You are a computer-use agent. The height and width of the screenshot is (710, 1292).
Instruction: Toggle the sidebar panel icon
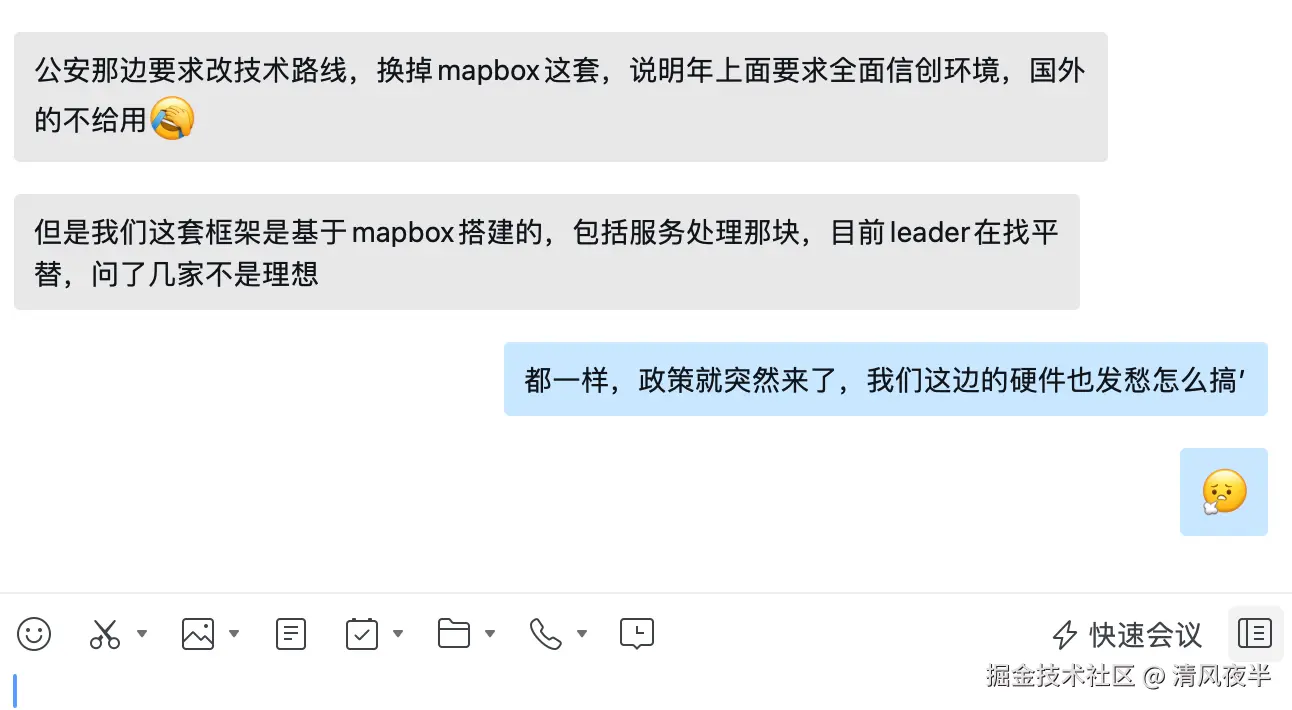(x=1255, y=633)
